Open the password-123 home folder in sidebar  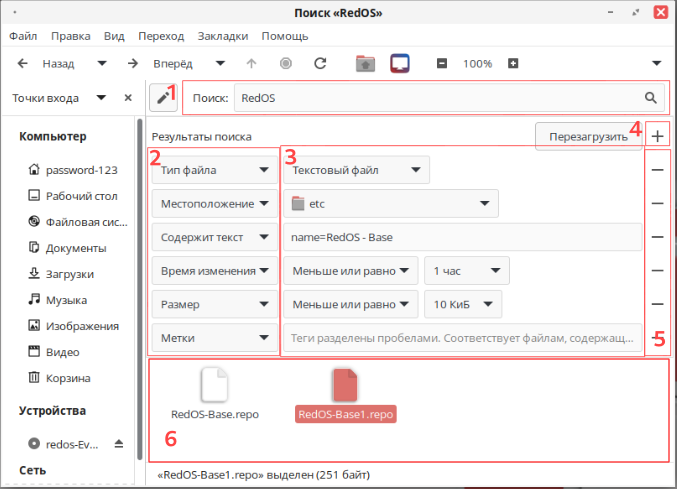click(73, 170)
